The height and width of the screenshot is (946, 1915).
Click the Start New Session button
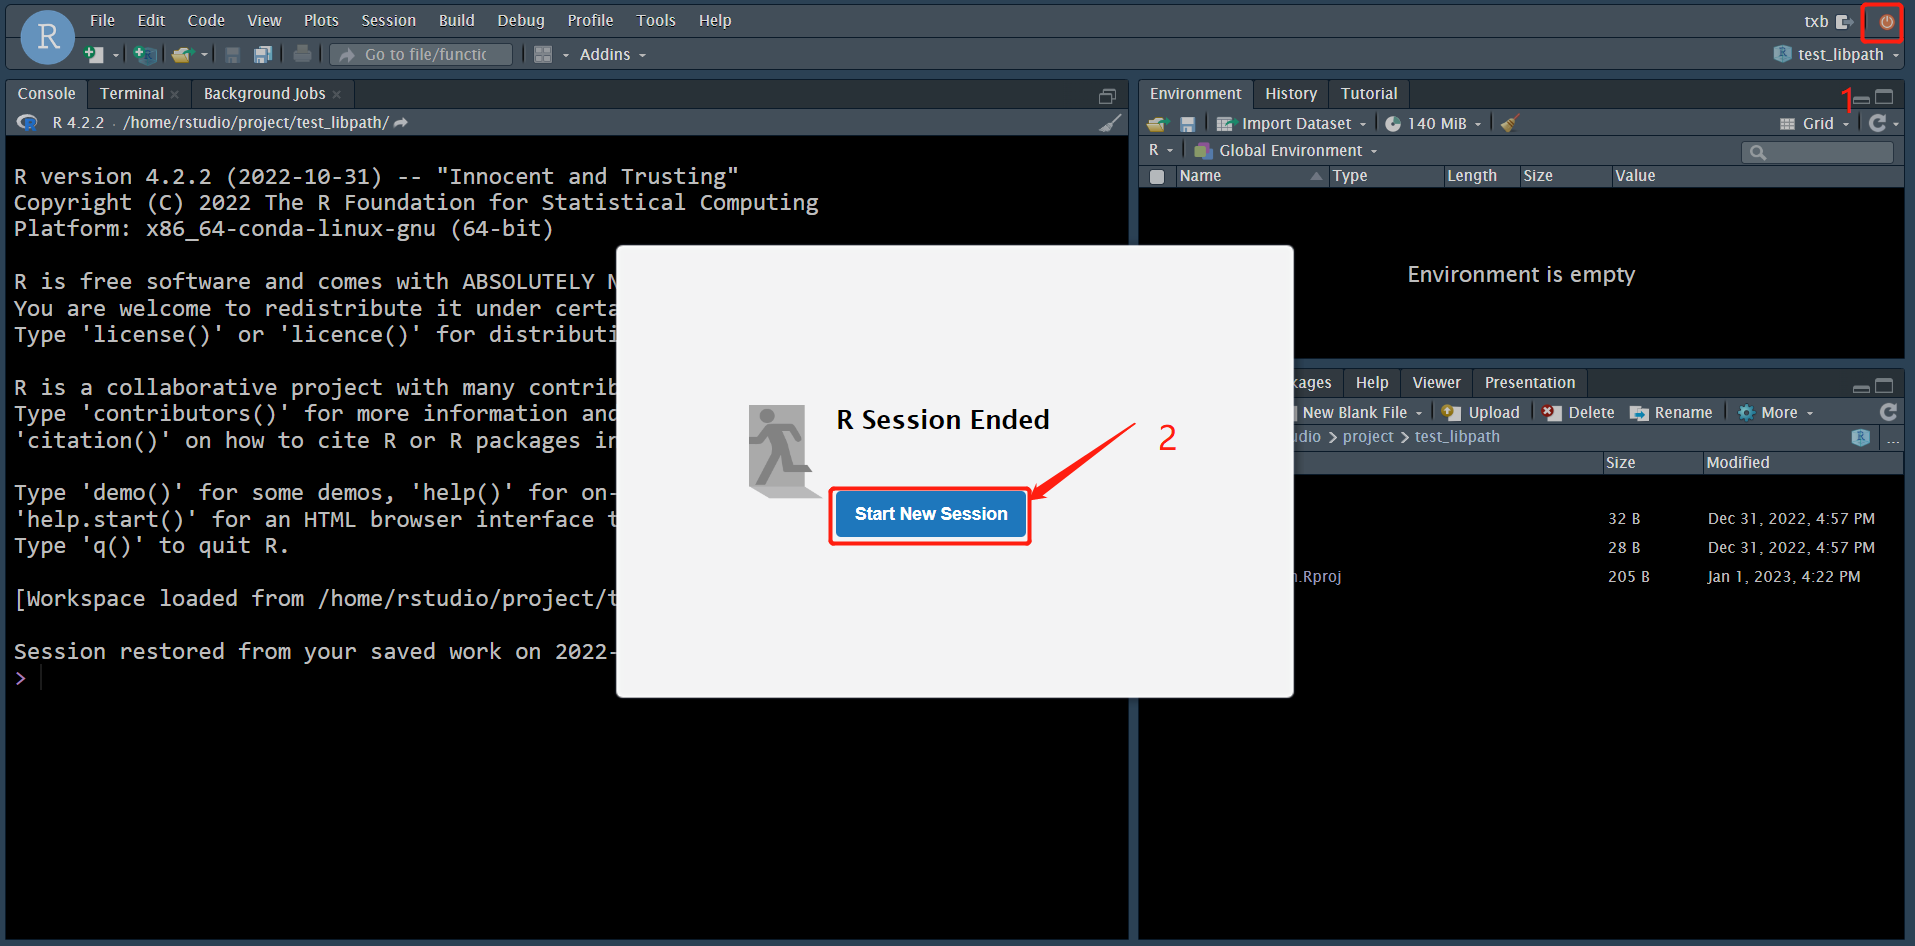[x=930, y=514]
